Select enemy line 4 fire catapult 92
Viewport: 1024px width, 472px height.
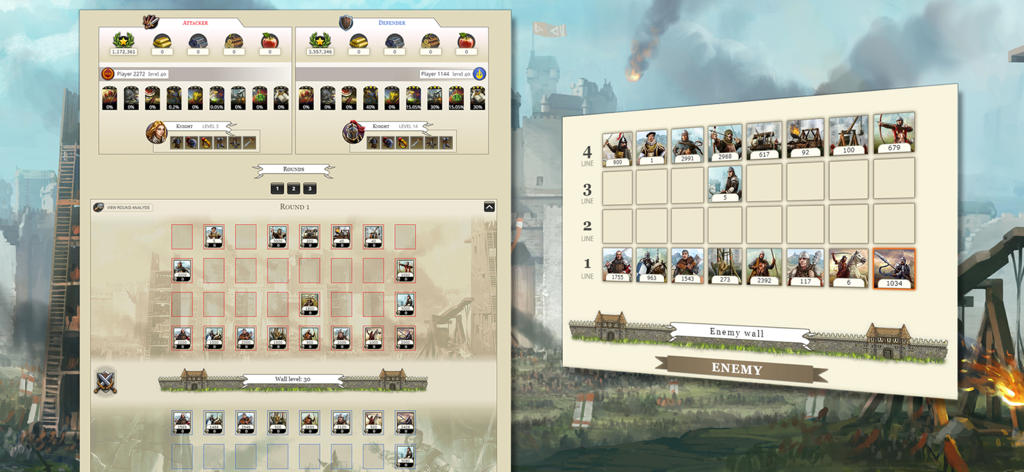click(805, 138)
